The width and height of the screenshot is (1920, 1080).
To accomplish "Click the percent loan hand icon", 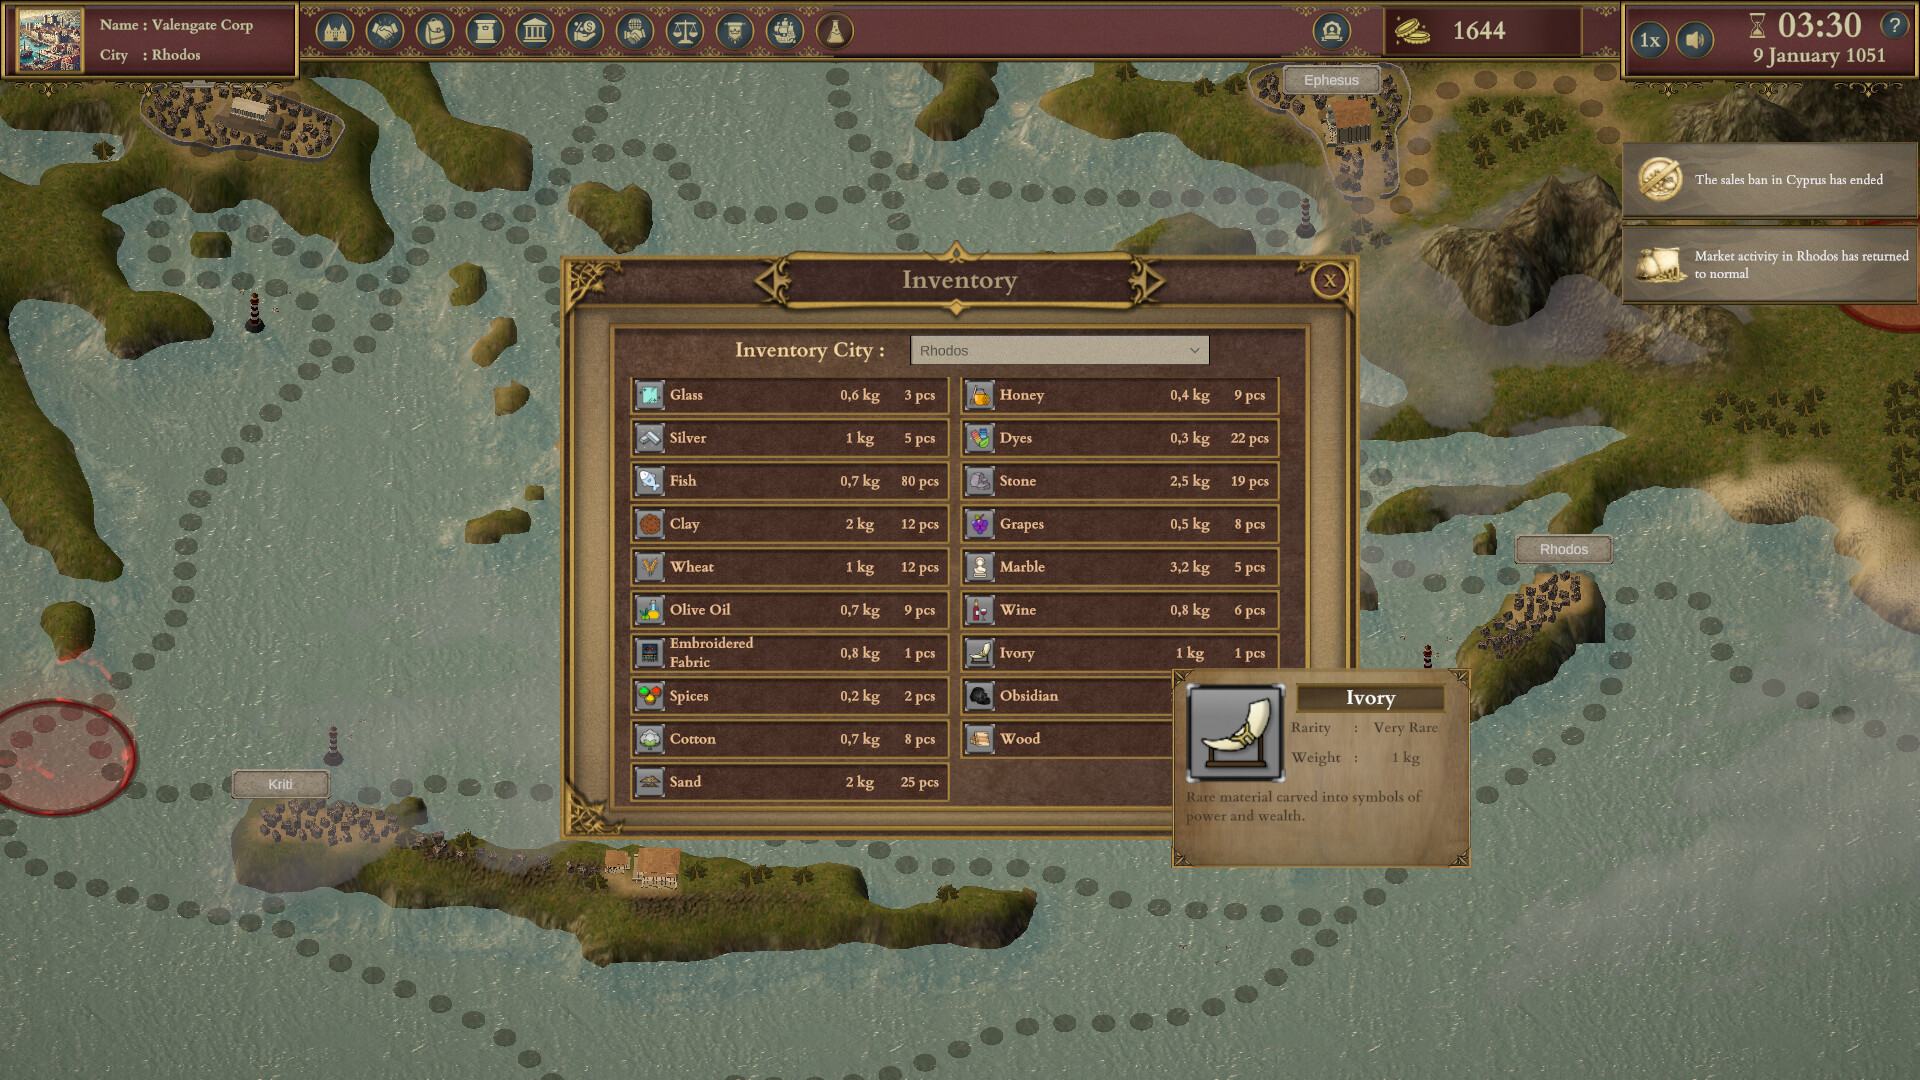I will click(585, 32).
